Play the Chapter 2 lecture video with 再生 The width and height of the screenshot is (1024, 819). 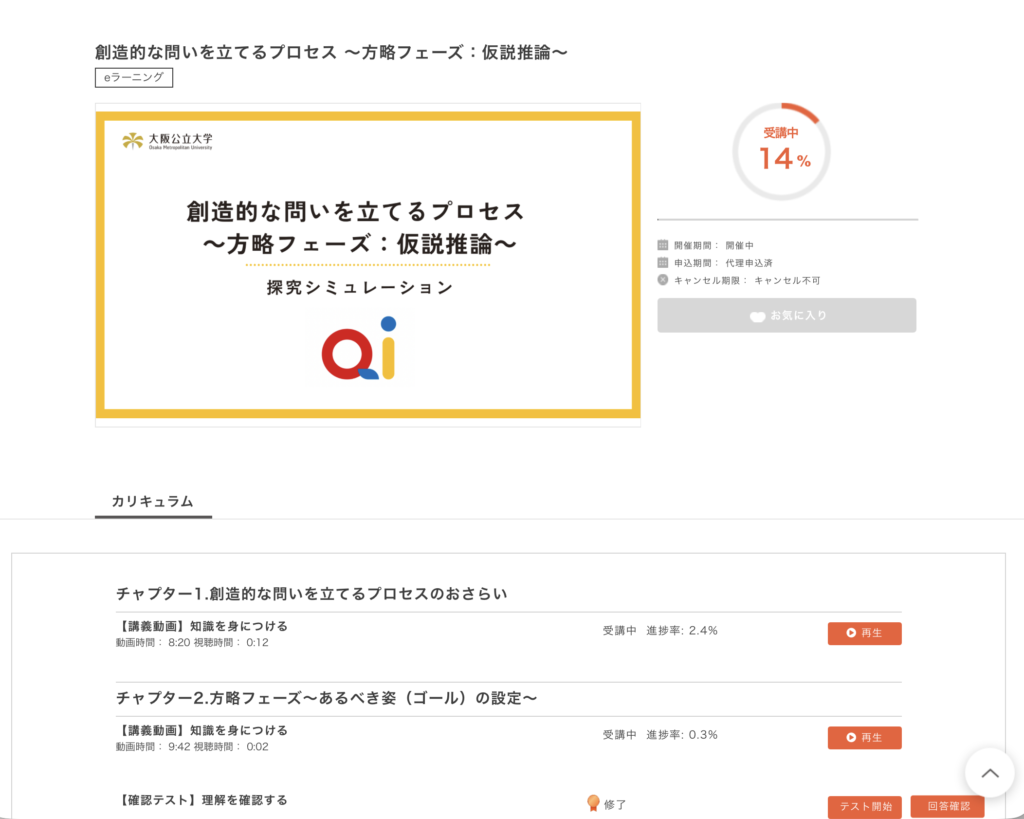(x=864, y=737)
